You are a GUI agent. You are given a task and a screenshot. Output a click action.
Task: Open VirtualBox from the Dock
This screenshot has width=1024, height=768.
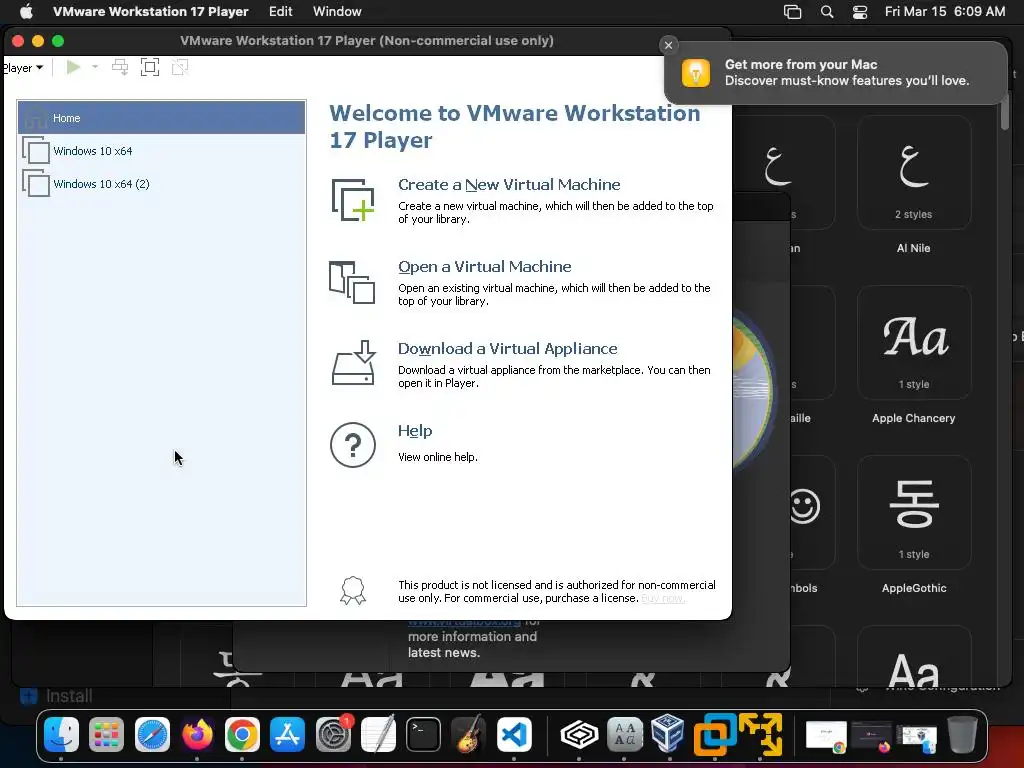669,733
